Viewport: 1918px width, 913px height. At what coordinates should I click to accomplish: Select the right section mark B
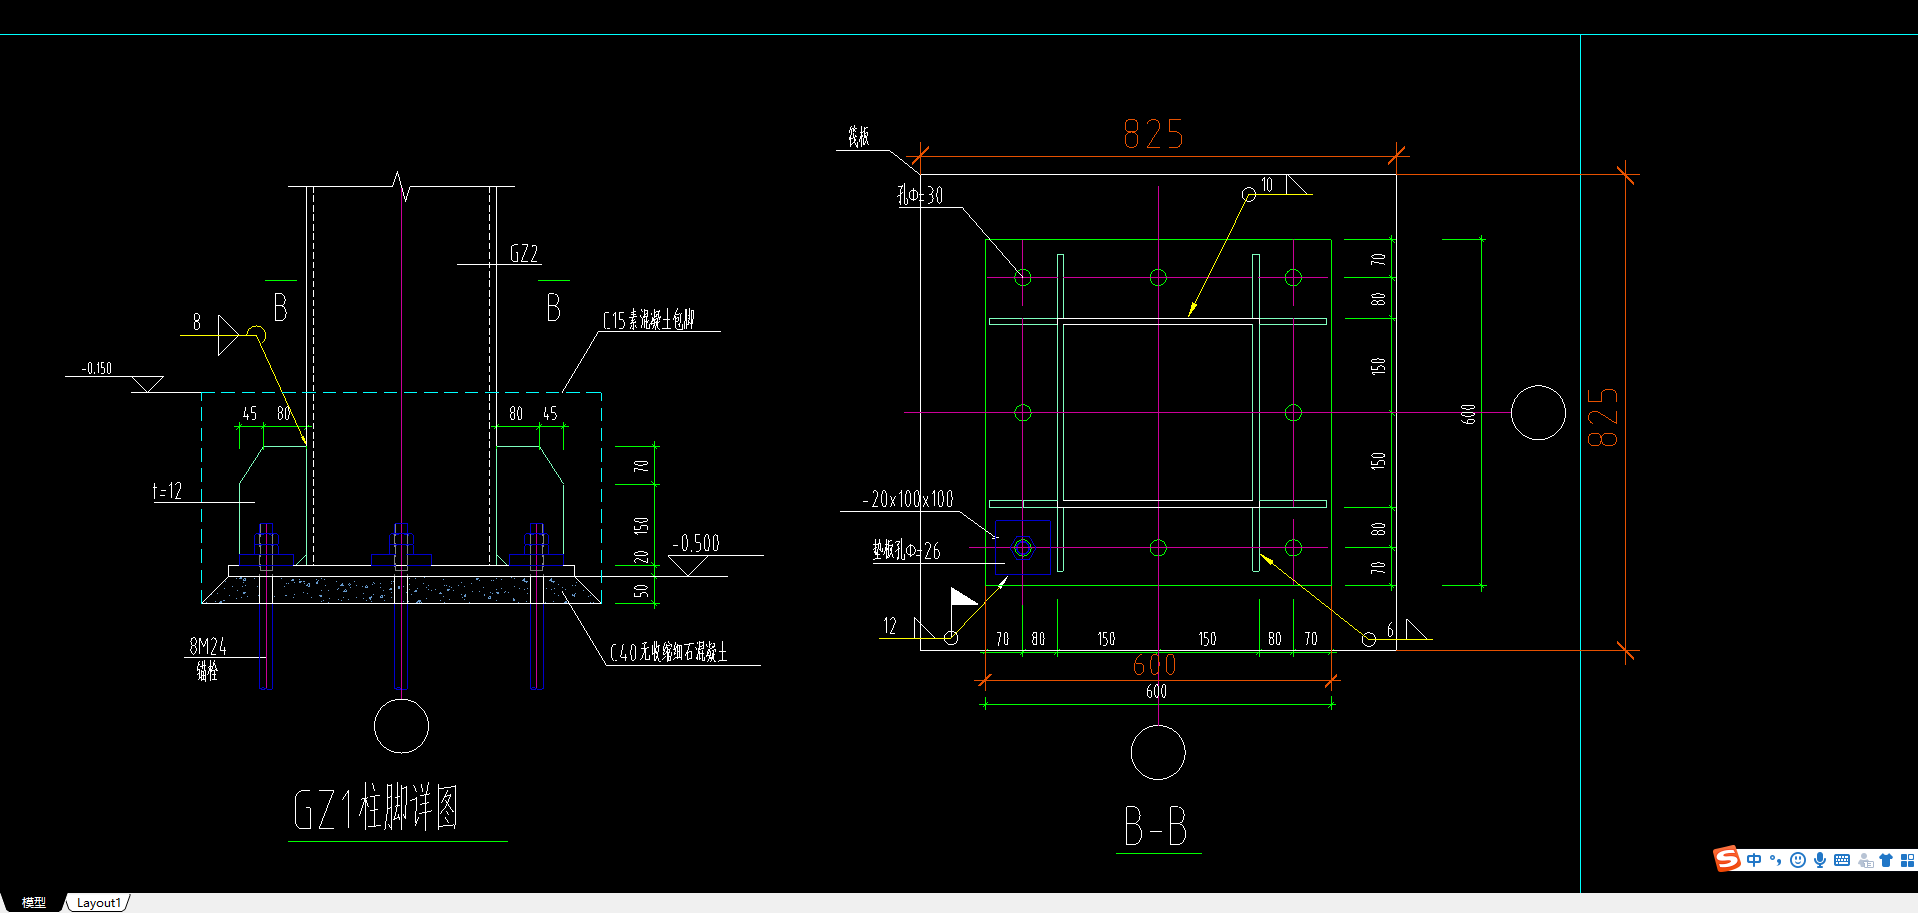point(553,307)
